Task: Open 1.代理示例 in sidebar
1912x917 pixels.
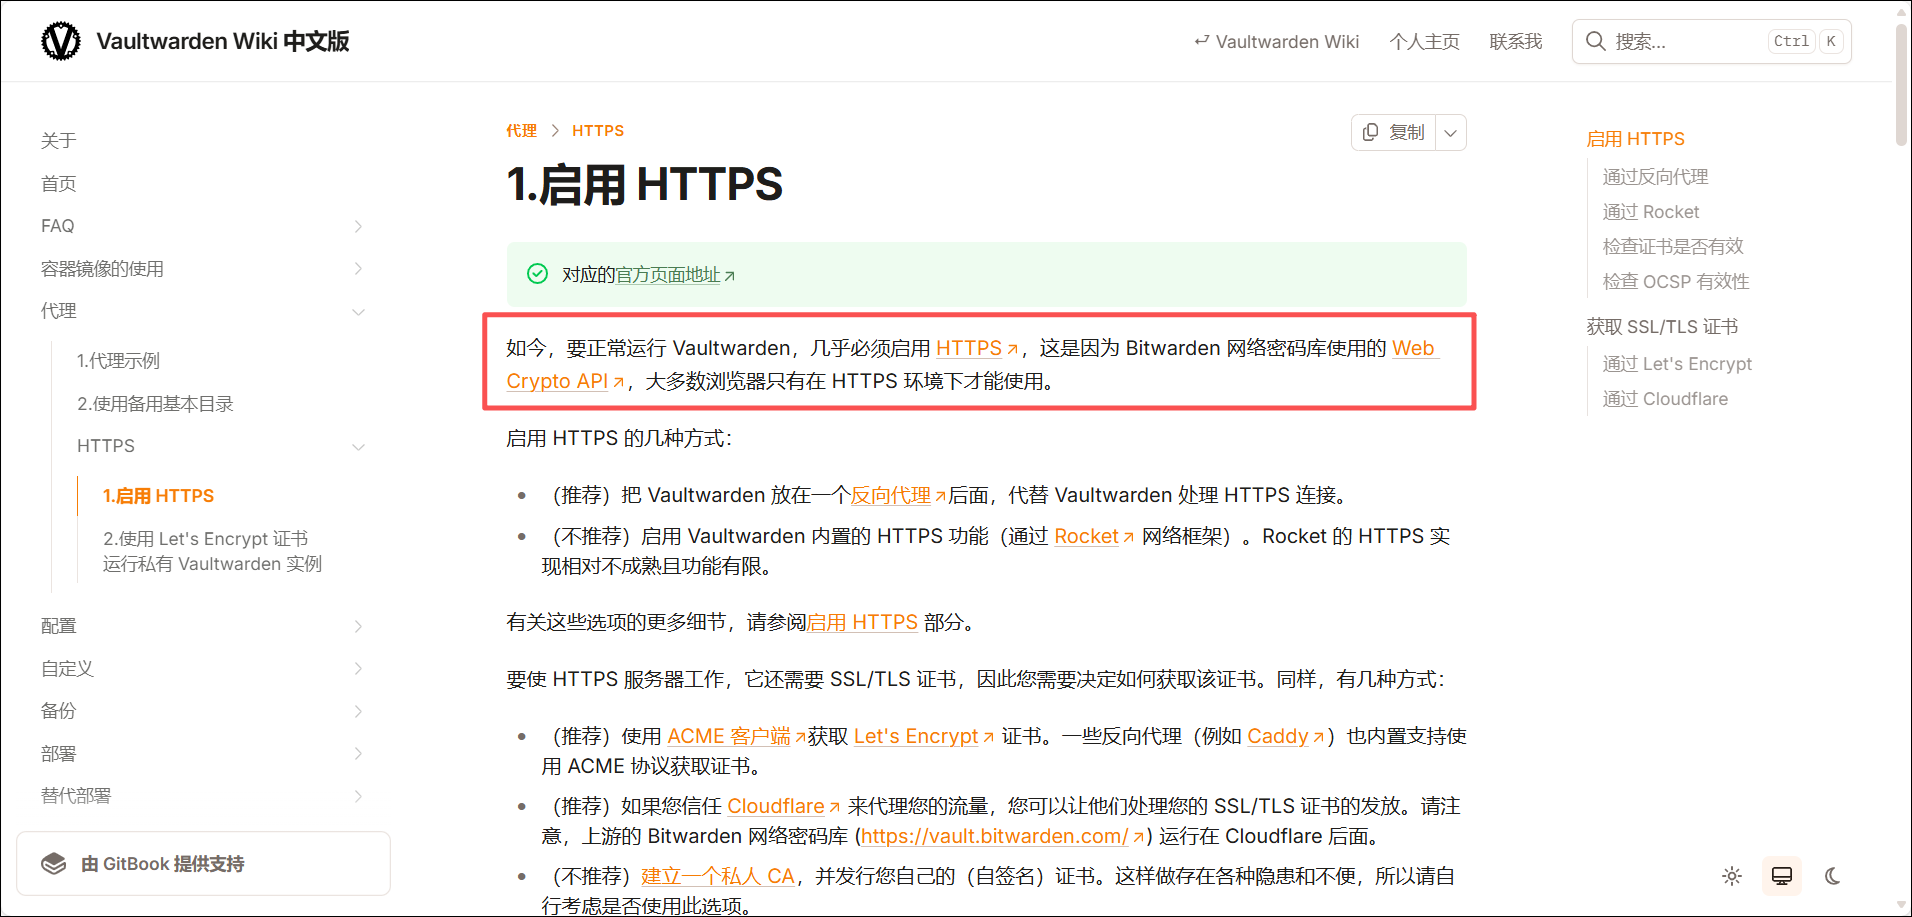Action: (118, 361)
